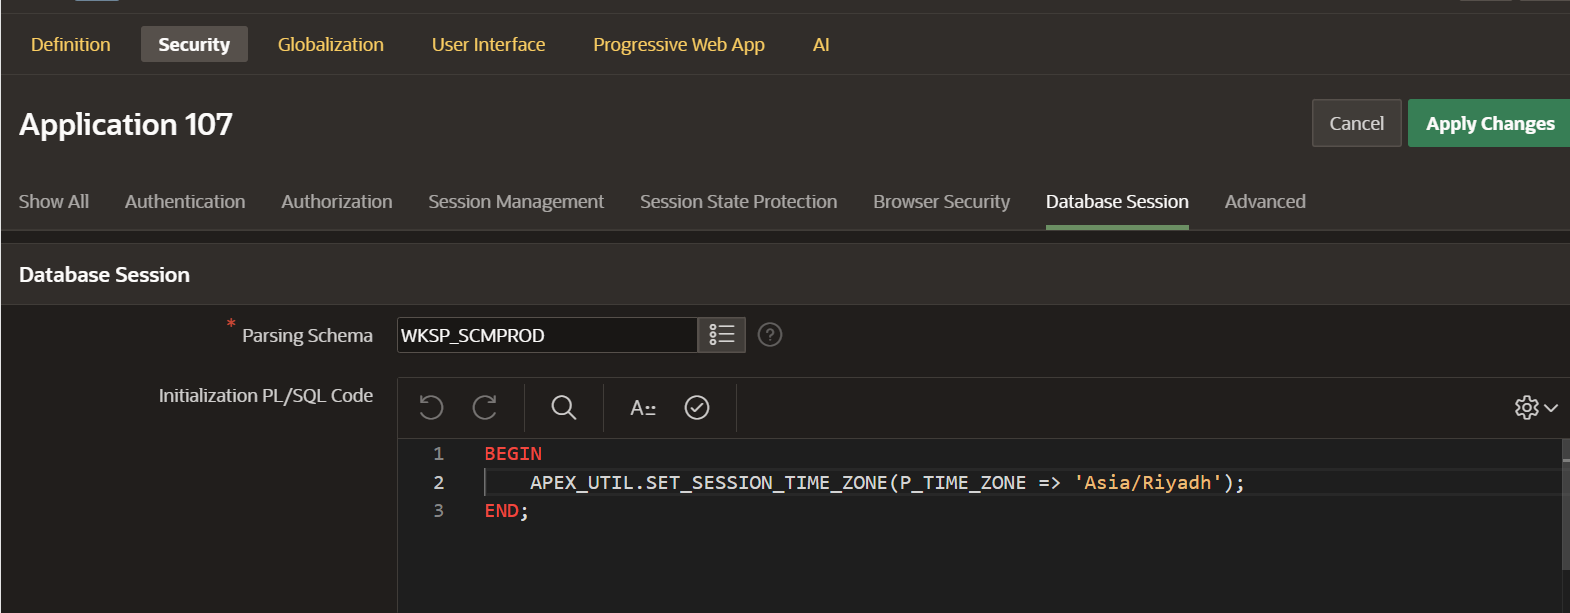Open the Progressive Web App tab
The width and height of the screenshot is (1570, 613).
[x=678, y=45]
